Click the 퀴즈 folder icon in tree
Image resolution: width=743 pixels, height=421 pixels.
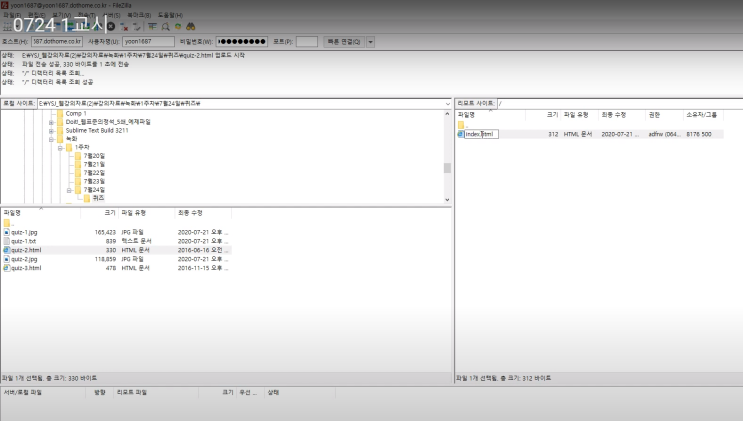tap(87, 198)
